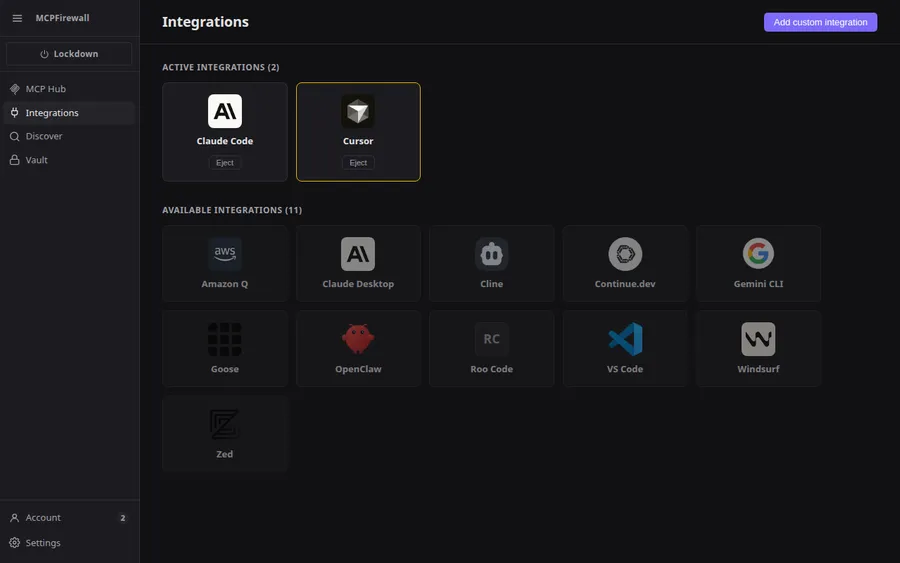The width and height of the screenshot is (900, 563).
Task: Click the MCPFirewall app title
Action: tap(63, 18)
